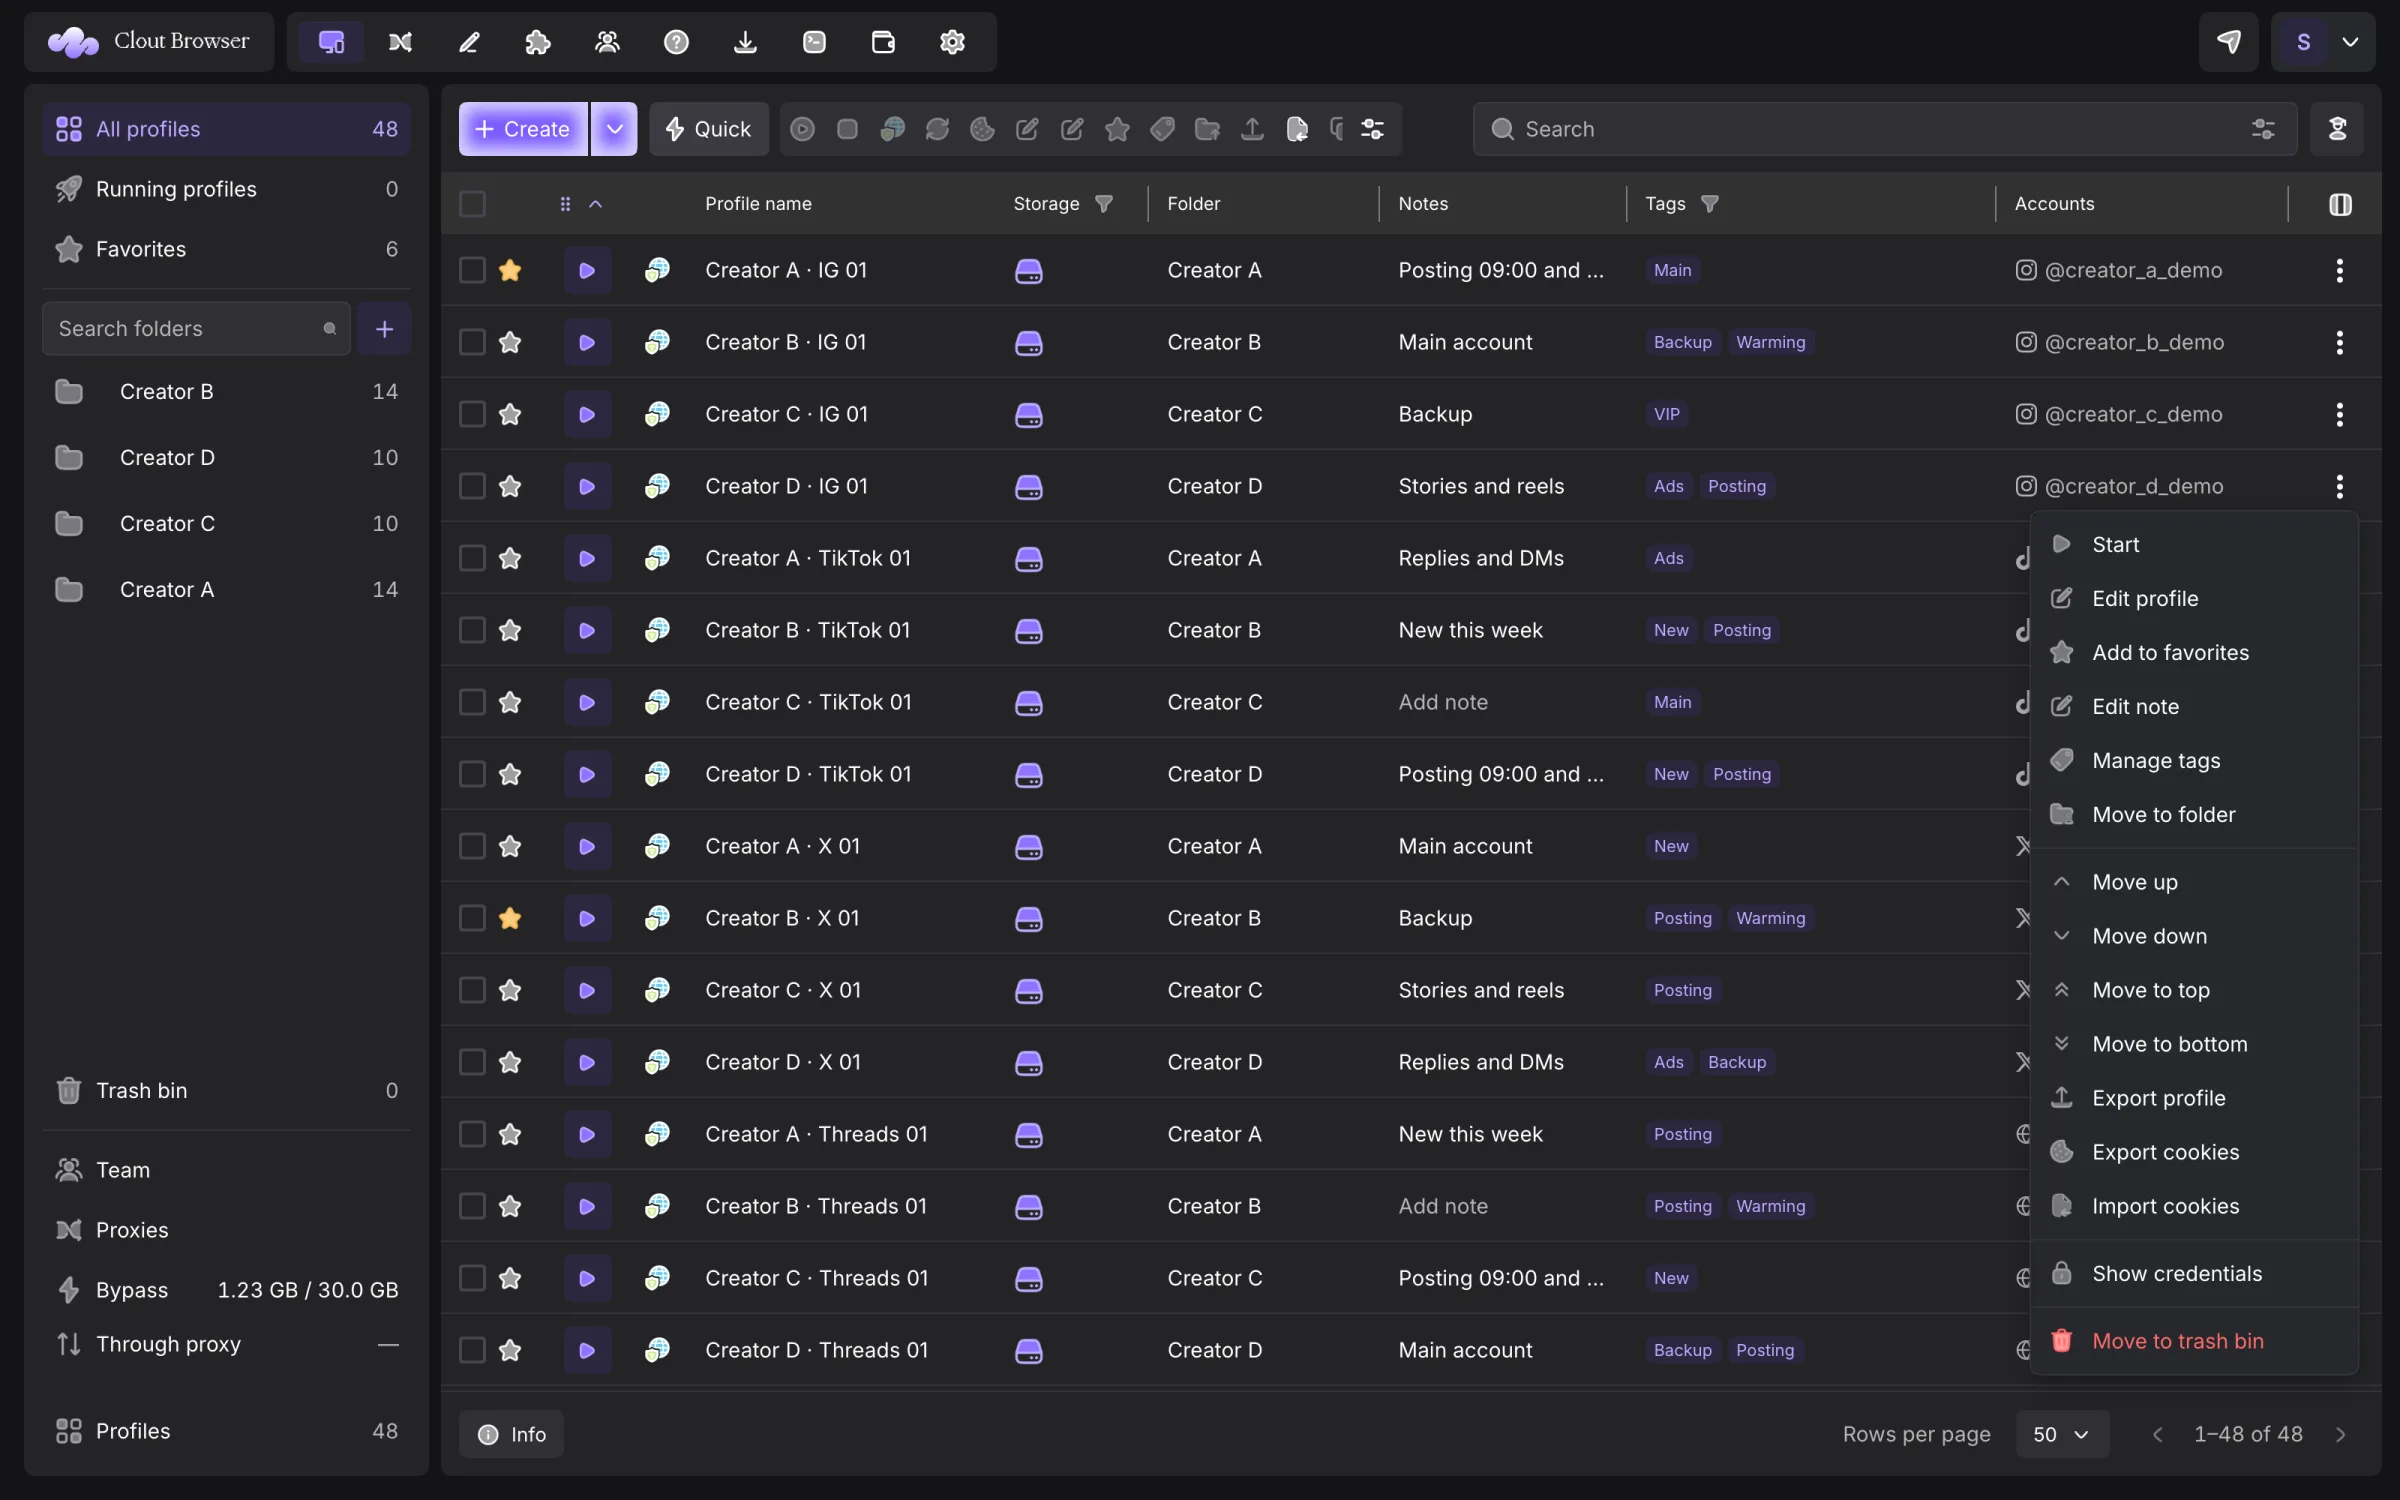Open the Proxies shuffle icon in top bar
The width and height of the screenshot is (2400, 1500).
tap(400, 42)
